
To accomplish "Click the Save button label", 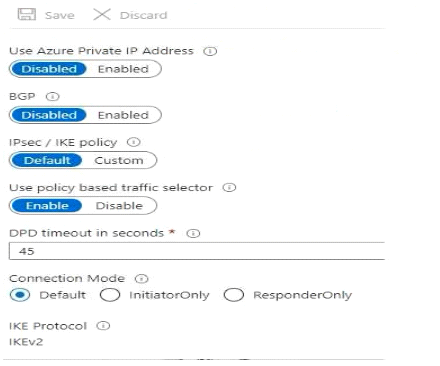I will pos(60,15).
